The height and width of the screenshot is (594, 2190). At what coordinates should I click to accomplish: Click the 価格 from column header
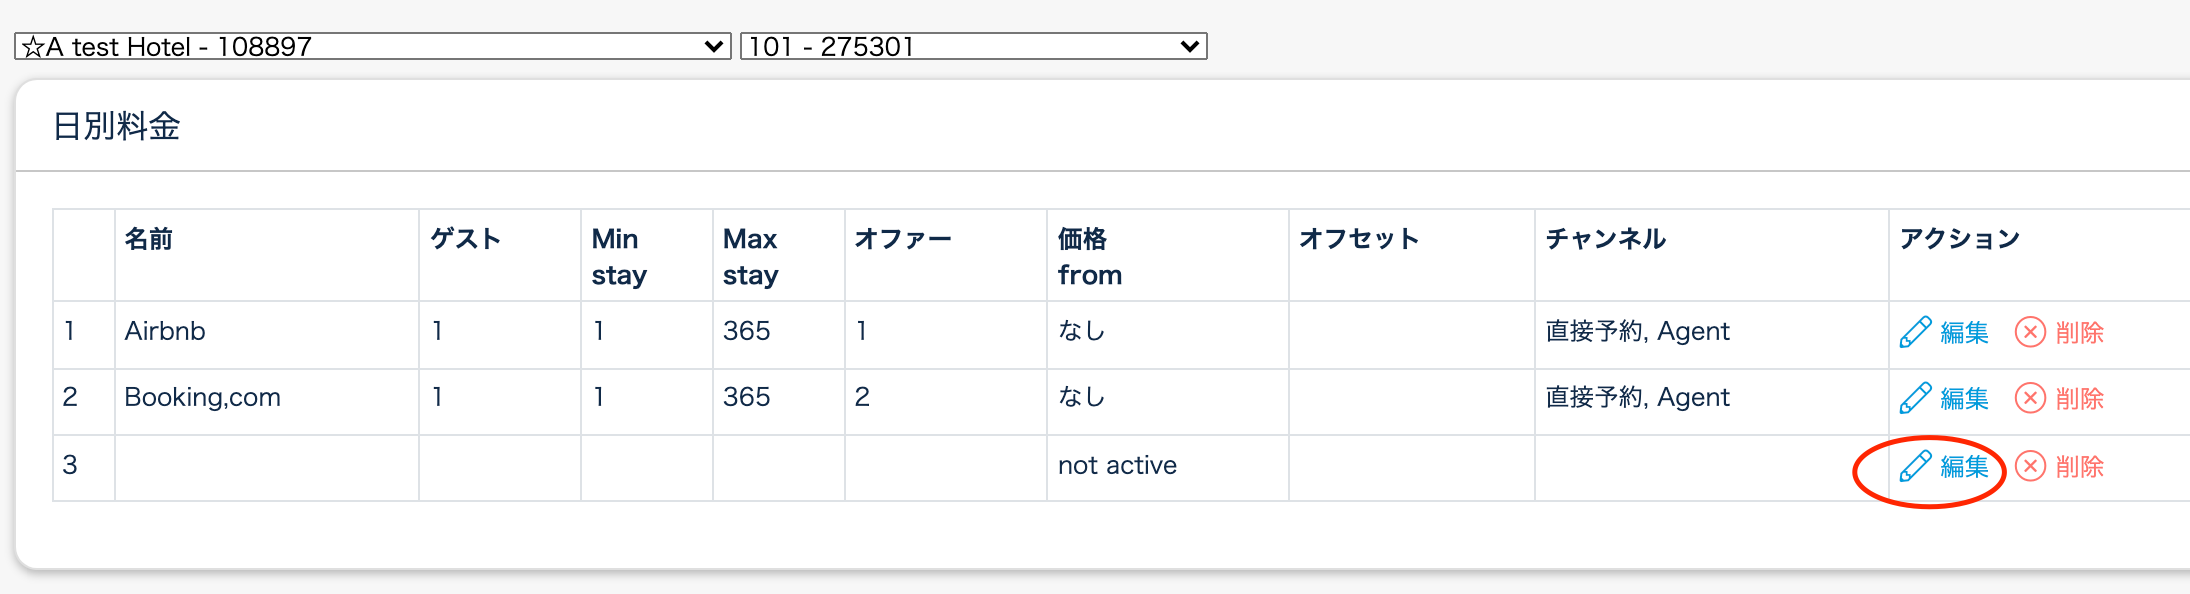[x=1090, y=256]
